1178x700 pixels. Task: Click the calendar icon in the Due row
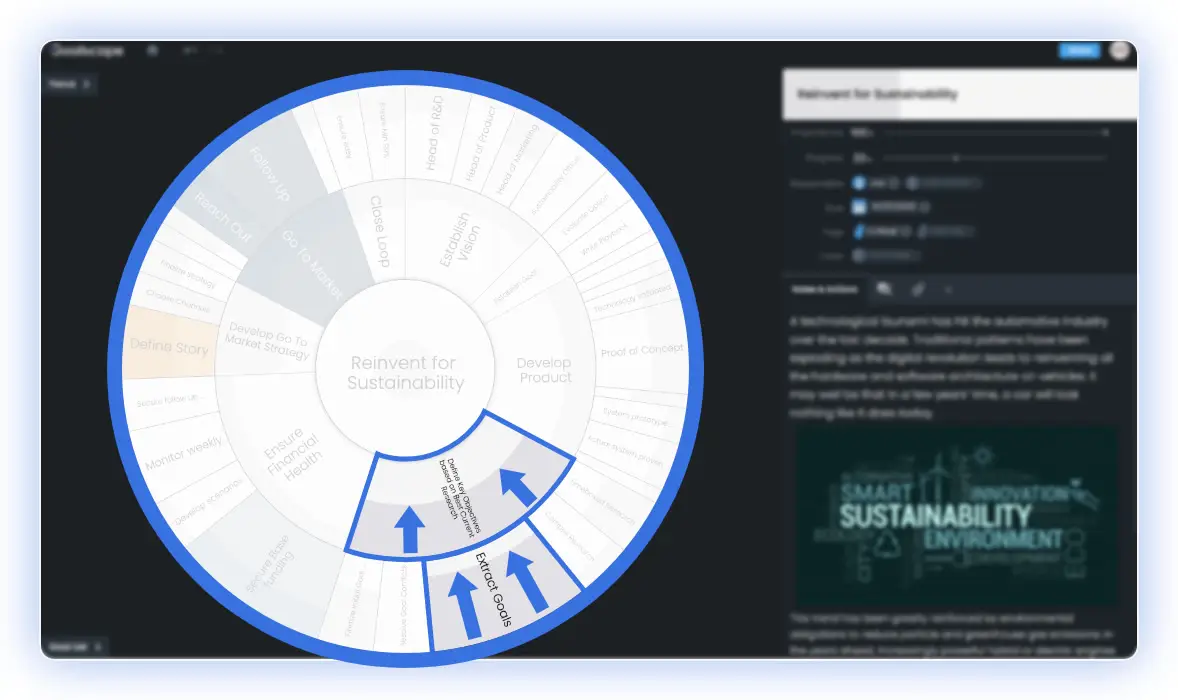(x=859, y=206)
